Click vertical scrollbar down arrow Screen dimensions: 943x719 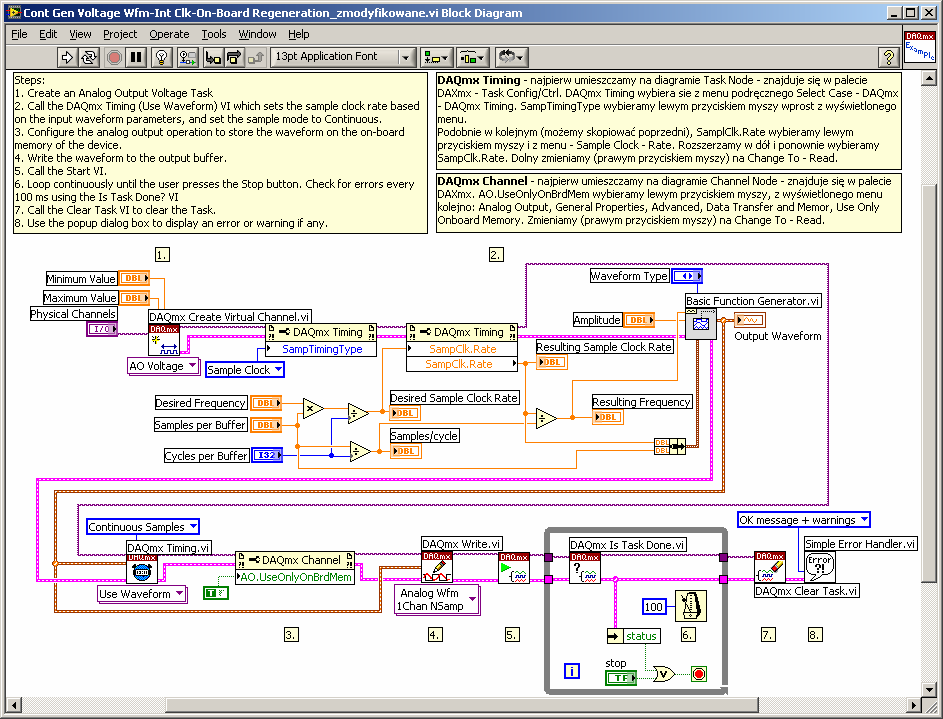coord(929,690)
